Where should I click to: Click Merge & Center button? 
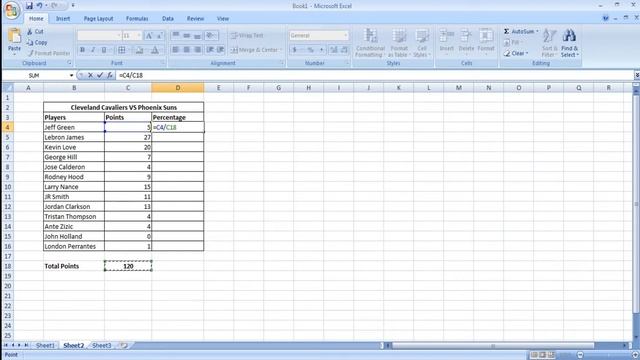tap(255, 50)
